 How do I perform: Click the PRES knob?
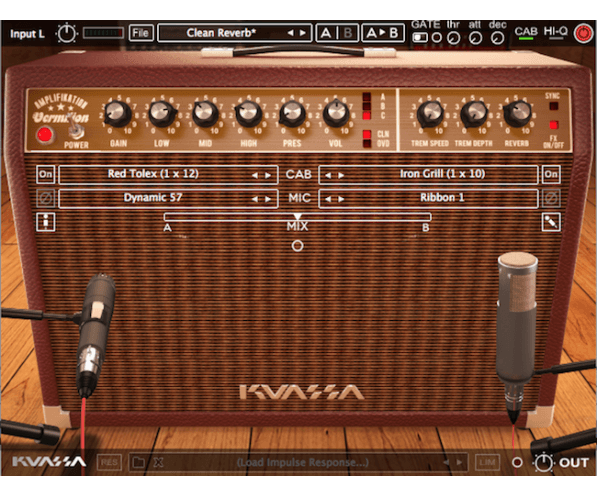coord(292,113)
